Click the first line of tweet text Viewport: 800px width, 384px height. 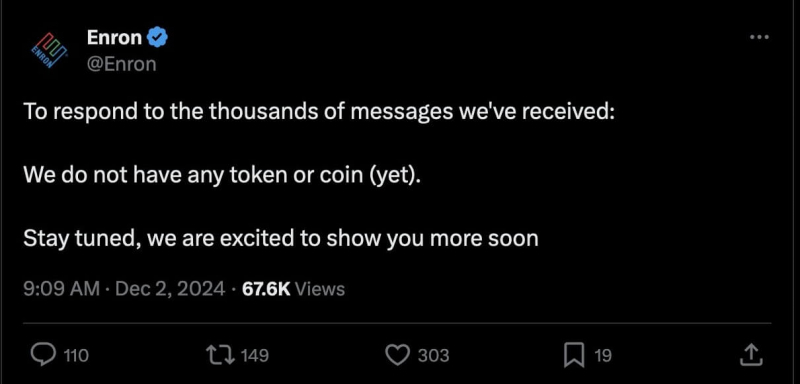(x=319, y=112)
